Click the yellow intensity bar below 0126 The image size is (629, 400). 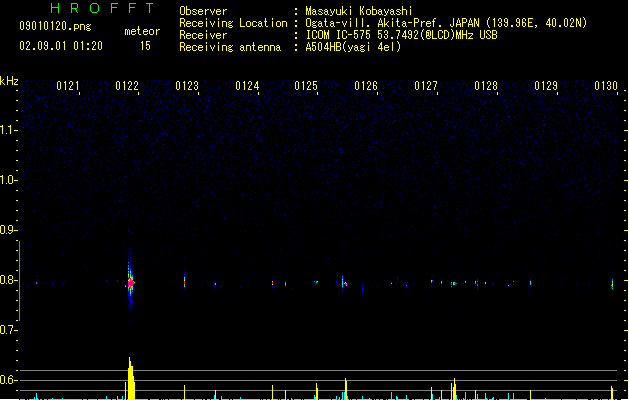(x=345, y=389)
